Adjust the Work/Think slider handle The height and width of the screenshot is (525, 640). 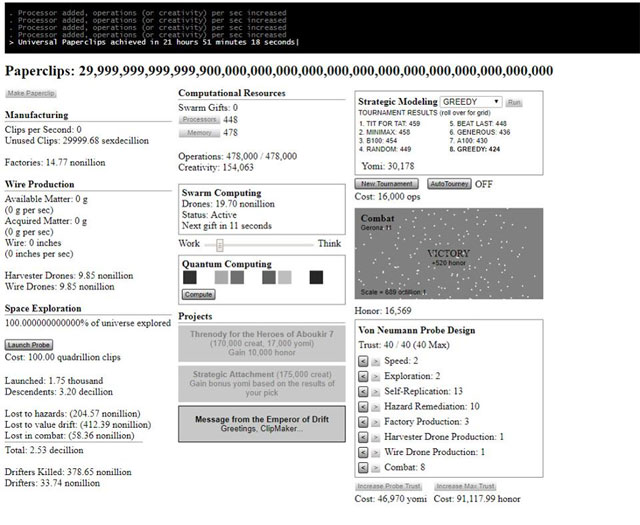[x=220, y=245]
